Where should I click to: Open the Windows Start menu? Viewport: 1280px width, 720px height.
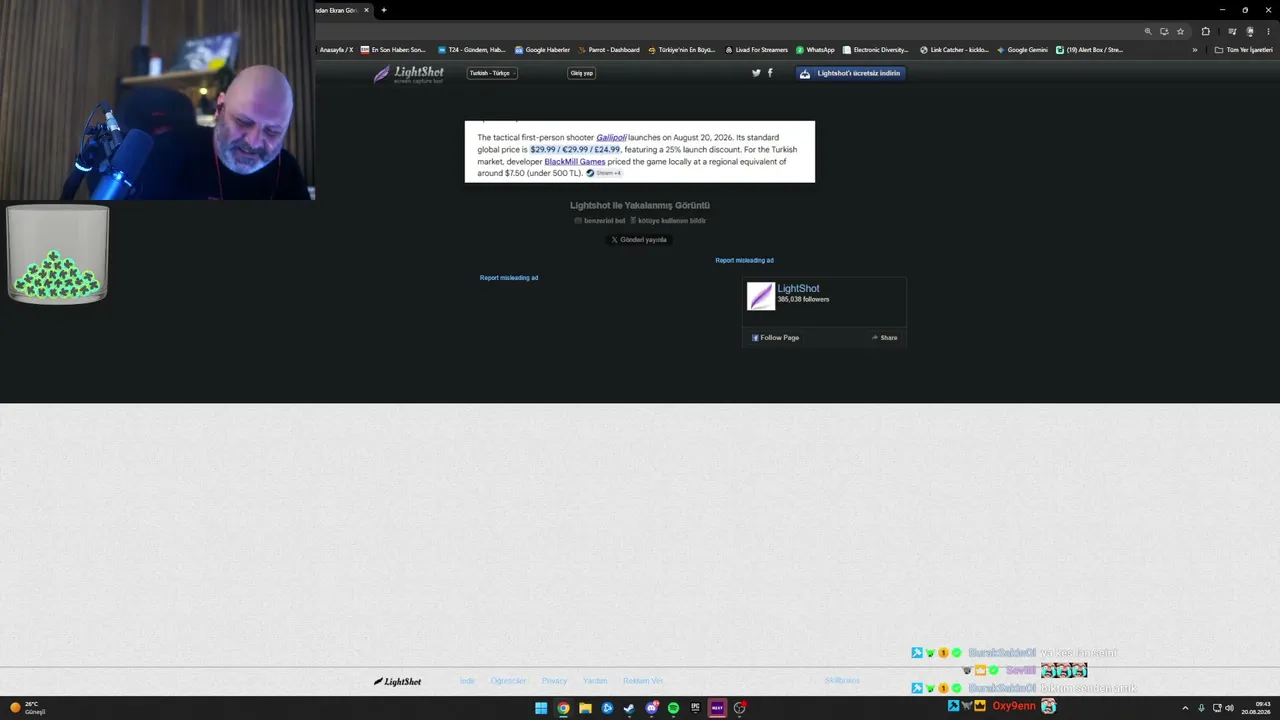tap(541, 708)
